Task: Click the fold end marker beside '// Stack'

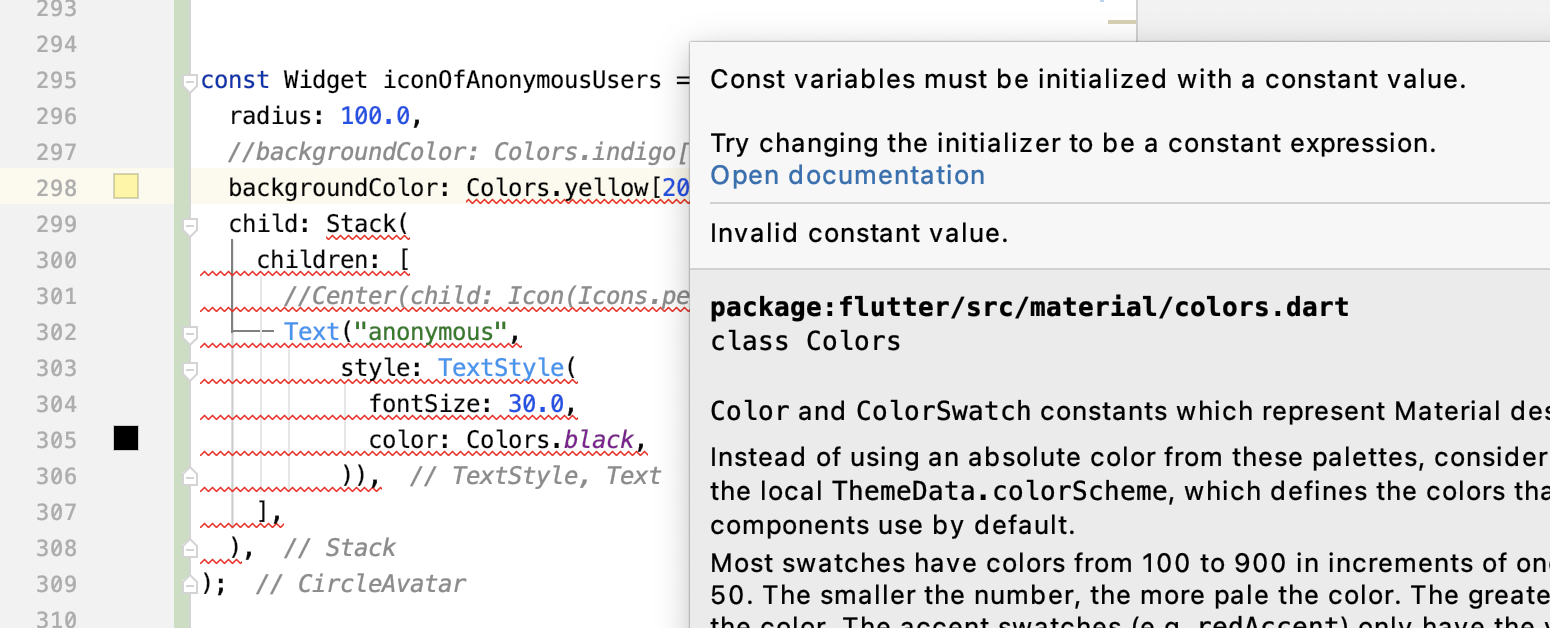Action: pos(190,550)
